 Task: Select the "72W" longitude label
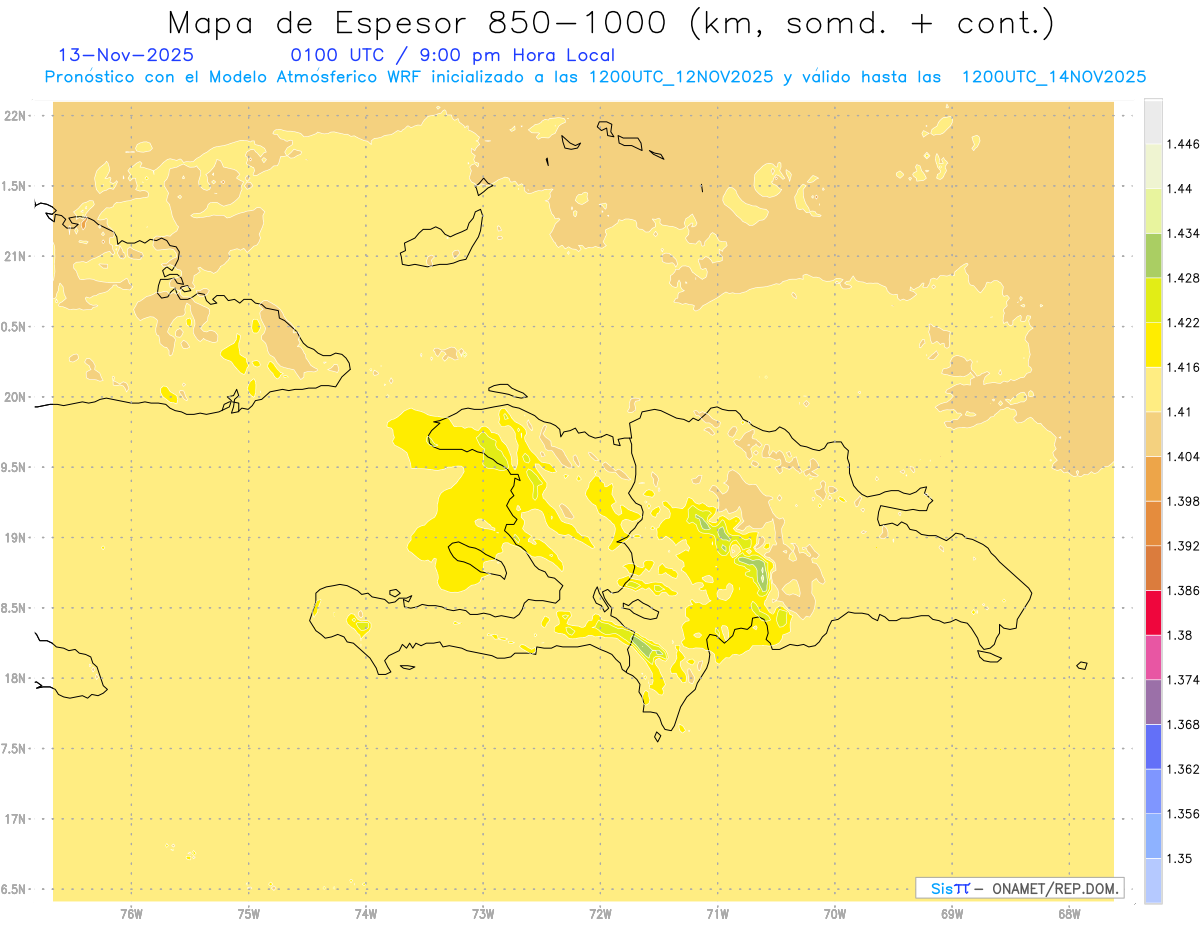pos(600,914)
